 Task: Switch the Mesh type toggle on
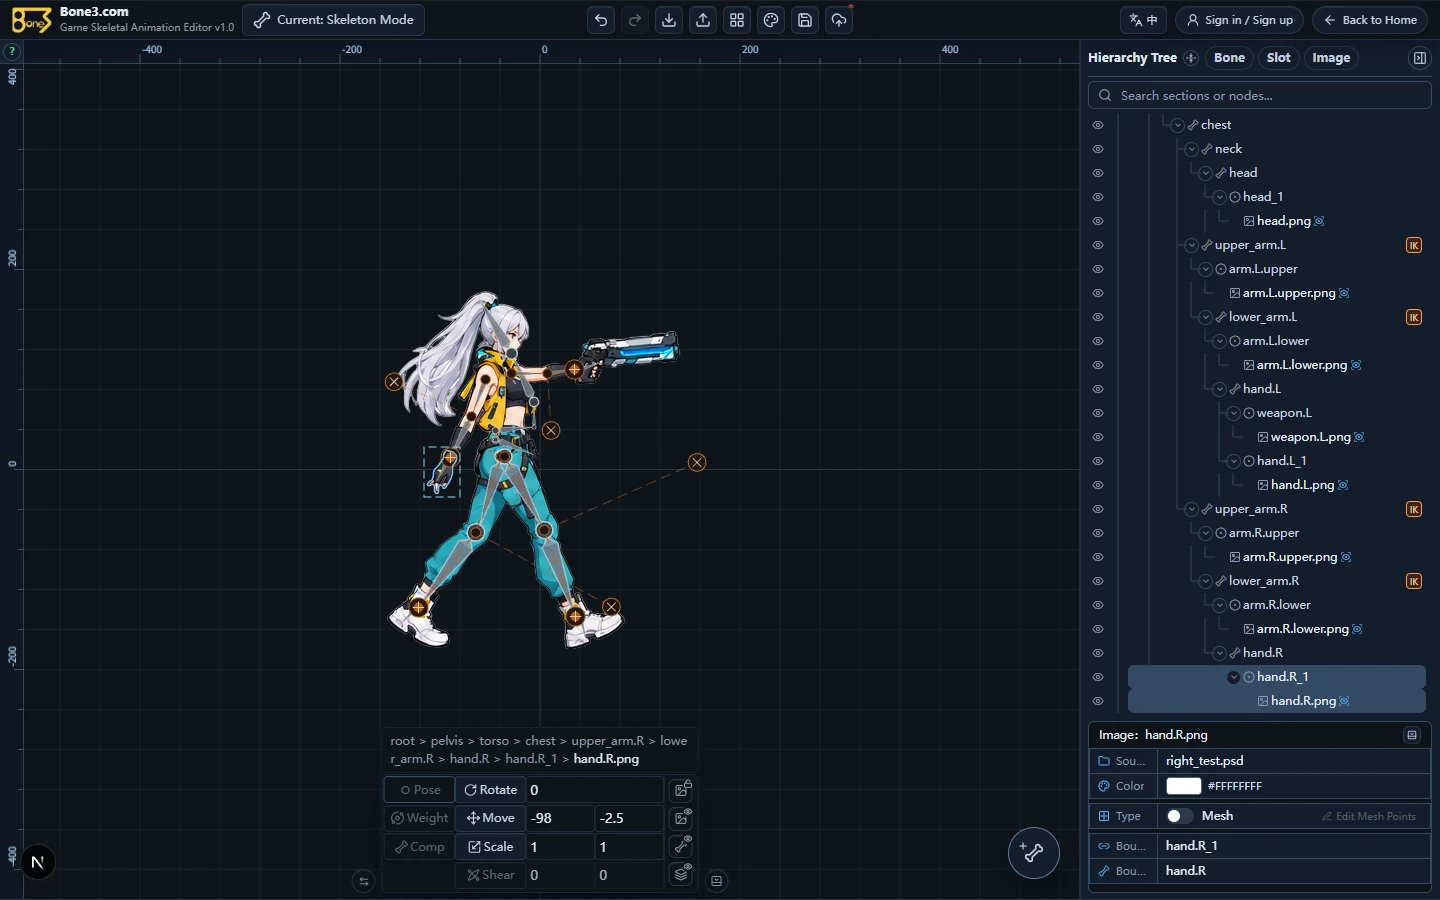[x=1180, y=816]
